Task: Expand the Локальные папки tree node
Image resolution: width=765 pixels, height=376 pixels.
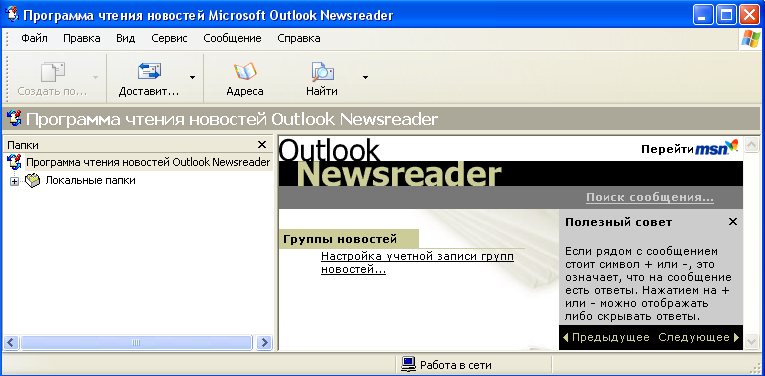Action: click(14, 181)
